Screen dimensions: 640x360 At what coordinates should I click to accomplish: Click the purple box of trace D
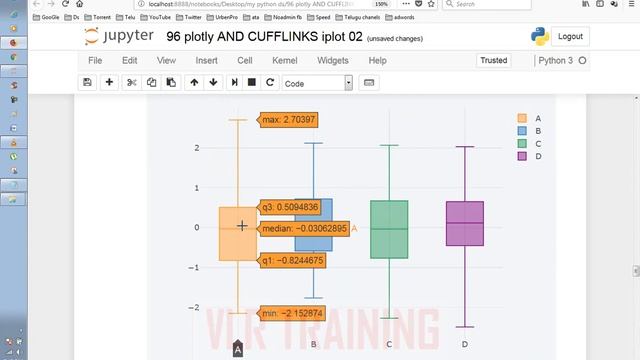point(465,224)
